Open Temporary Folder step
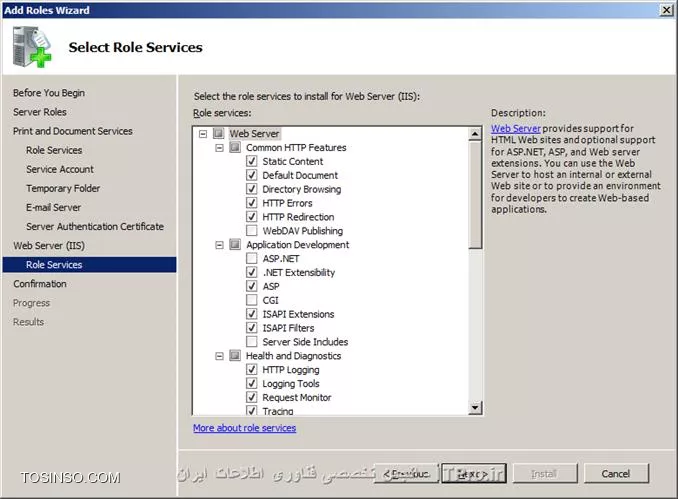678x499 pixels. click(x=63, y=188)
